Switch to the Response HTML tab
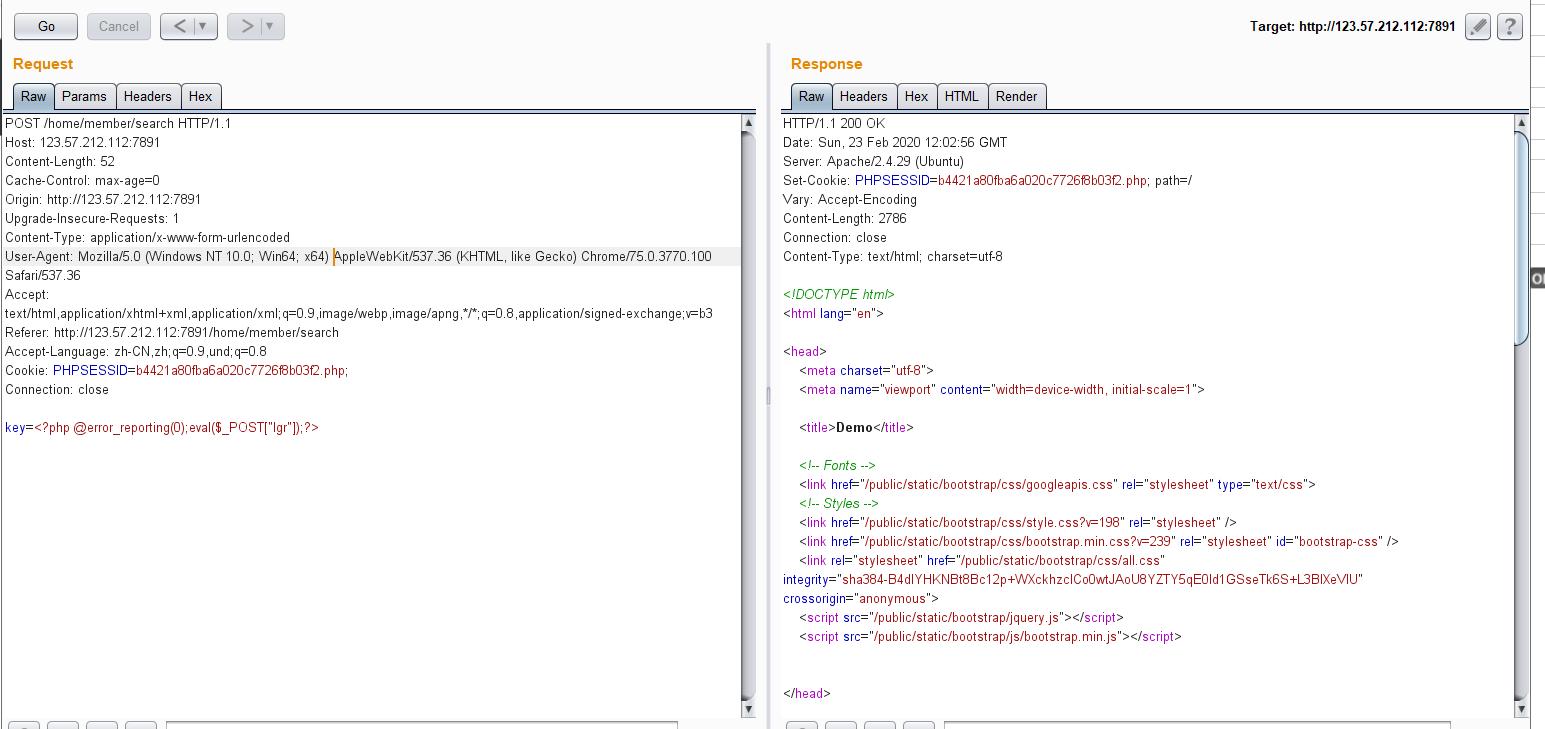Viewport: 1545px width, 729px height. 962,97
